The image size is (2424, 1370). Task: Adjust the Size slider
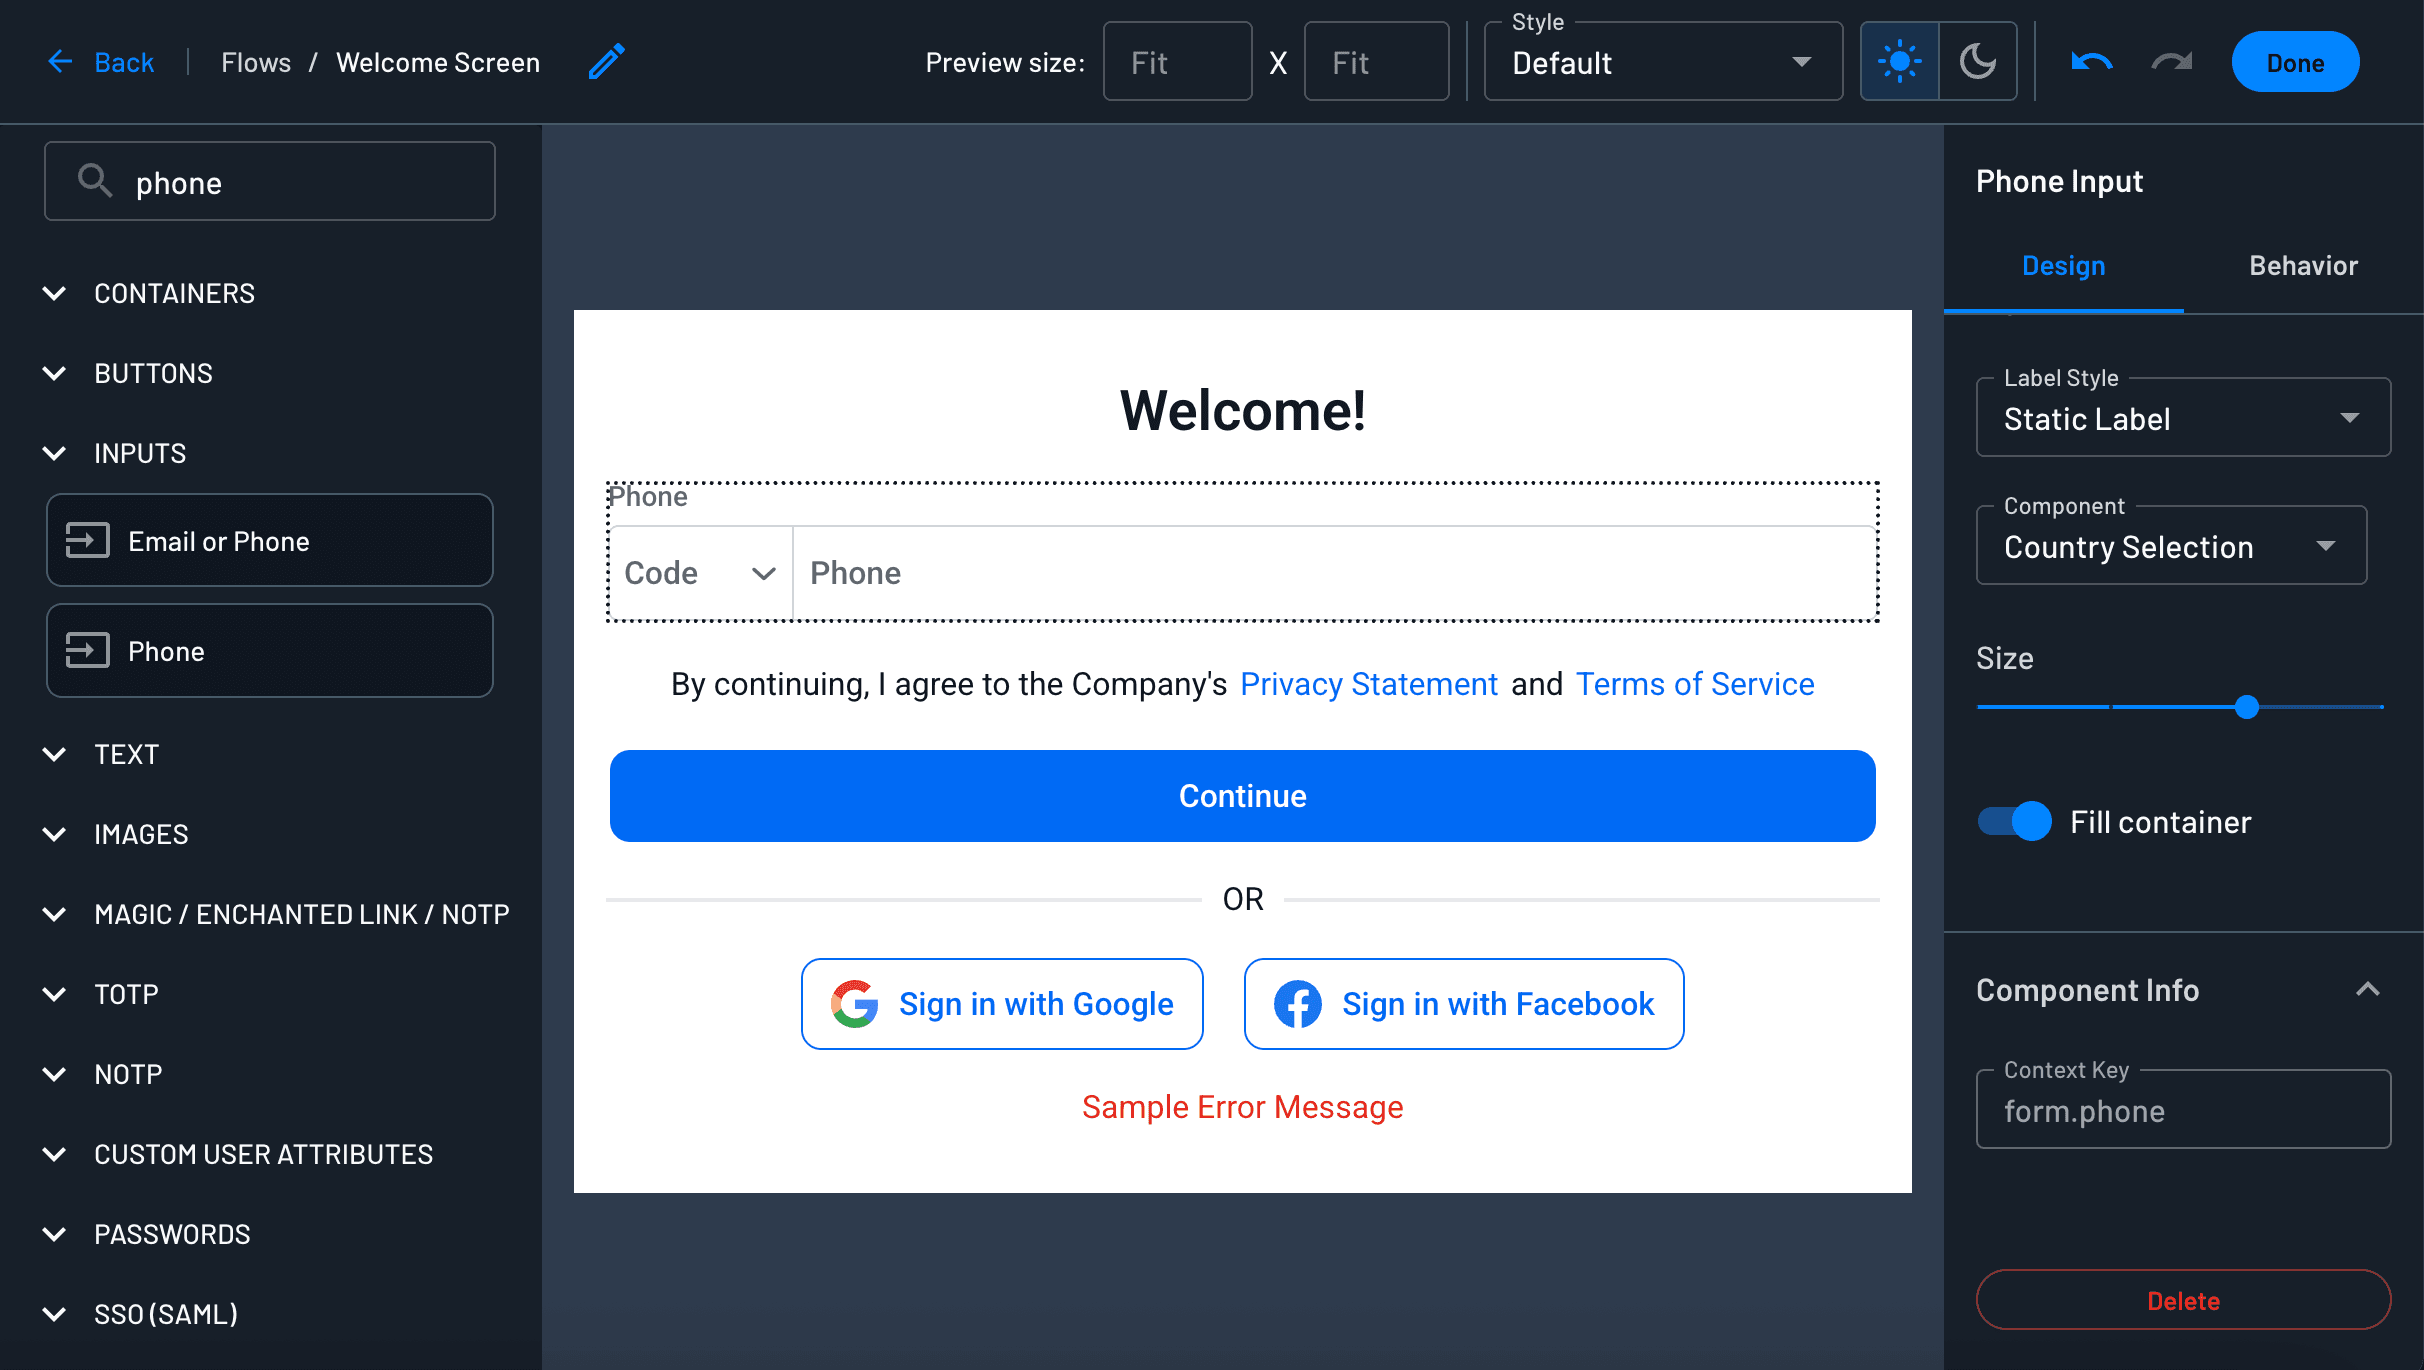coord(2247,707)
